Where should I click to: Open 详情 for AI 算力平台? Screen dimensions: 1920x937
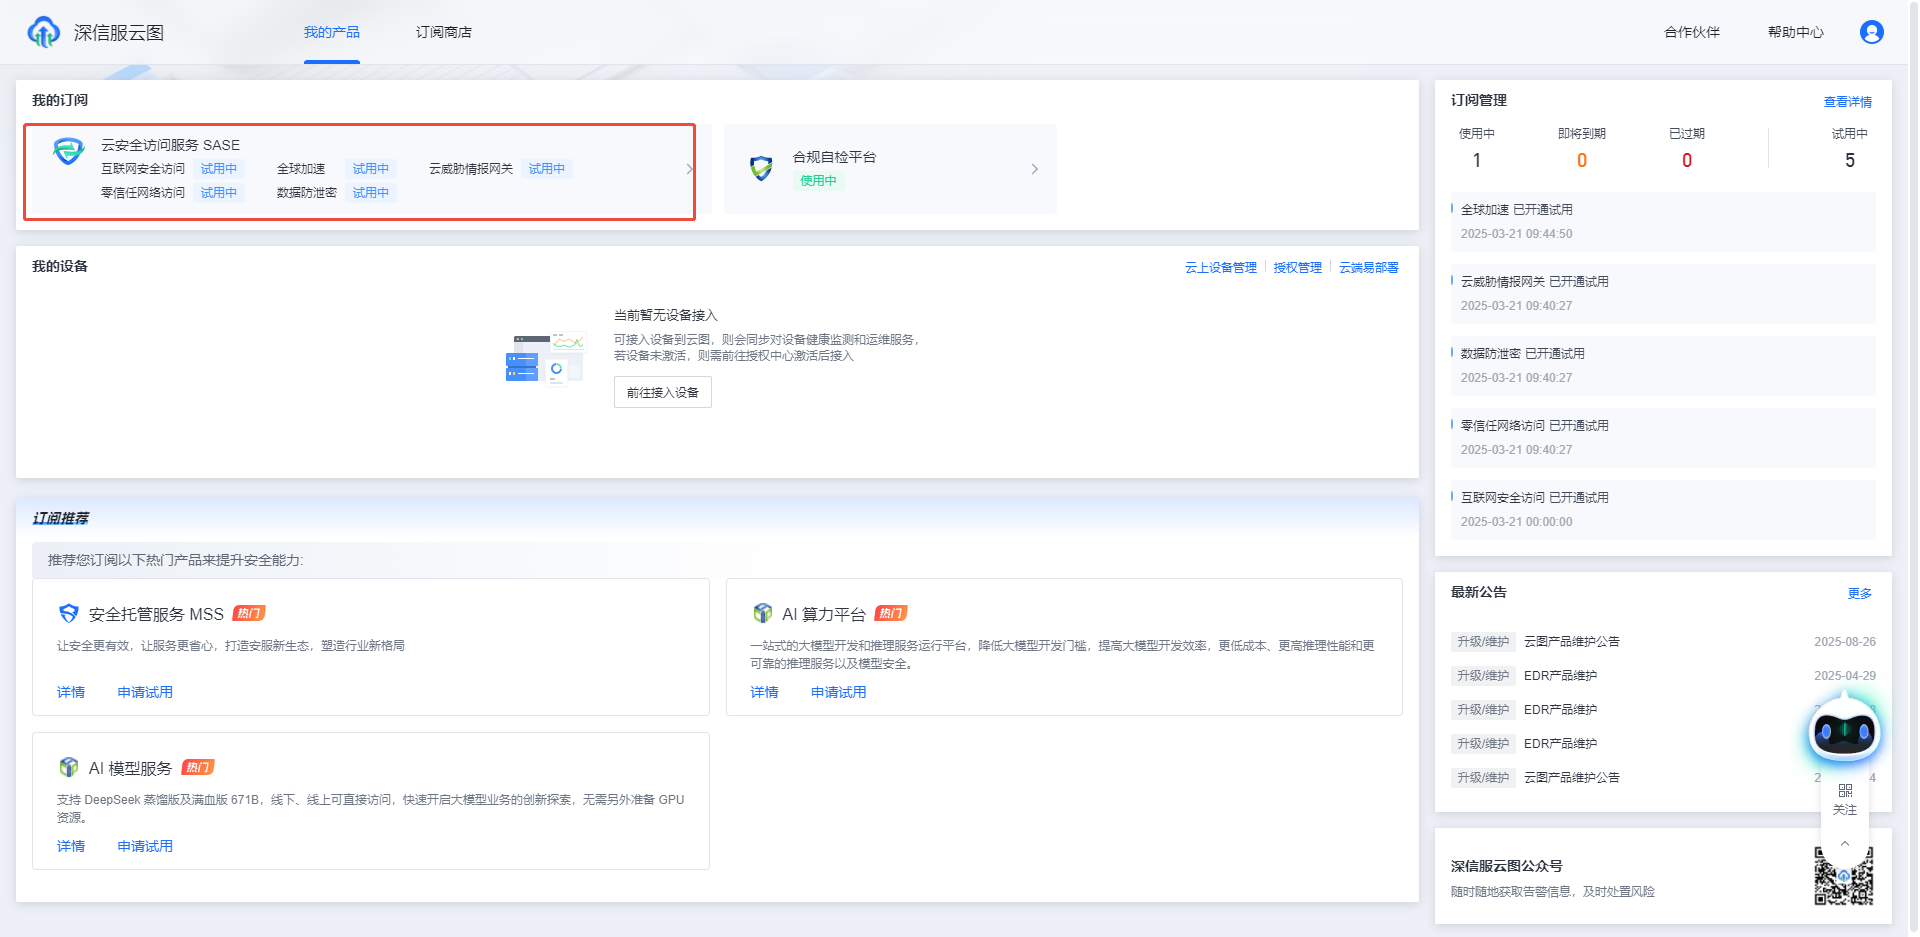765,692
